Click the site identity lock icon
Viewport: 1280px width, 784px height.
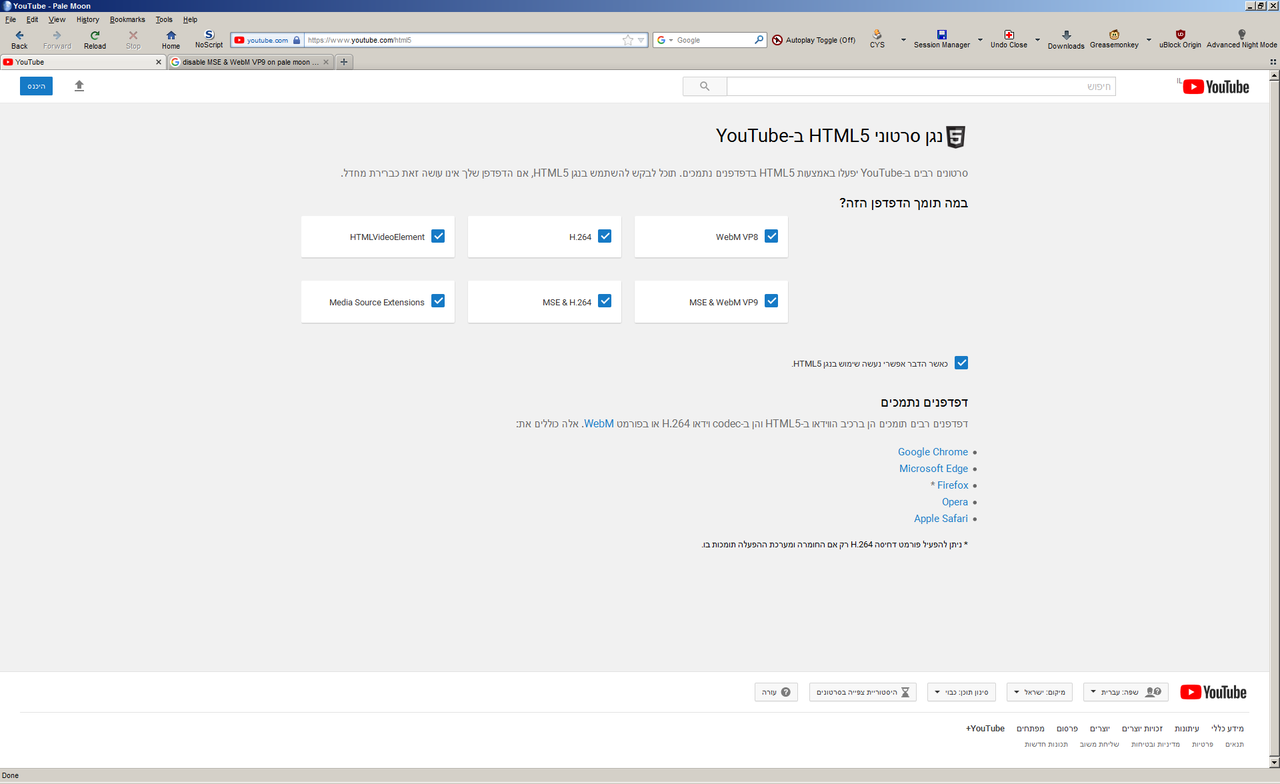(297, 40)
